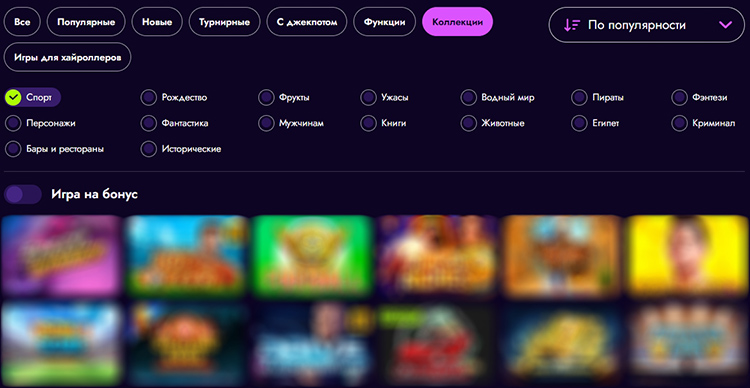
Task: Open the yellow game thumbnail
Action: click(x=688, y=255)
